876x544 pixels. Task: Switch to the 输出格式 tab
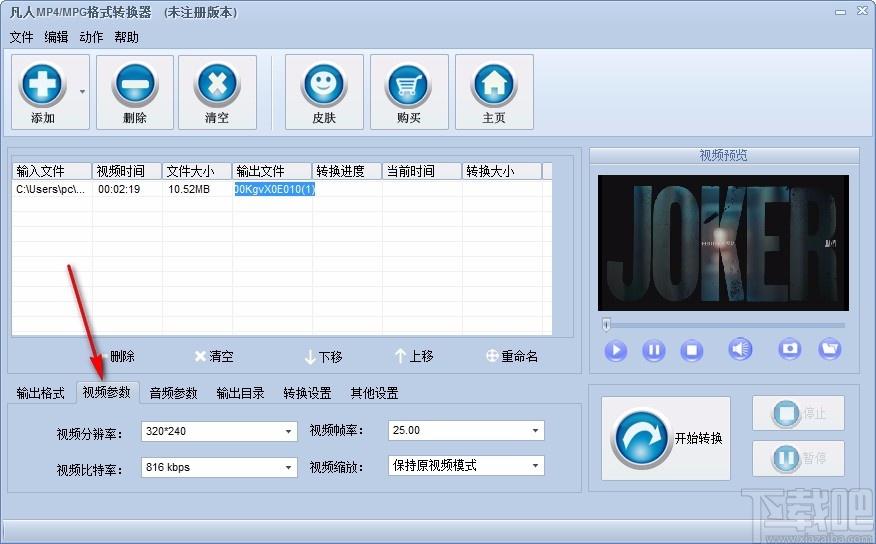(40, 393)
